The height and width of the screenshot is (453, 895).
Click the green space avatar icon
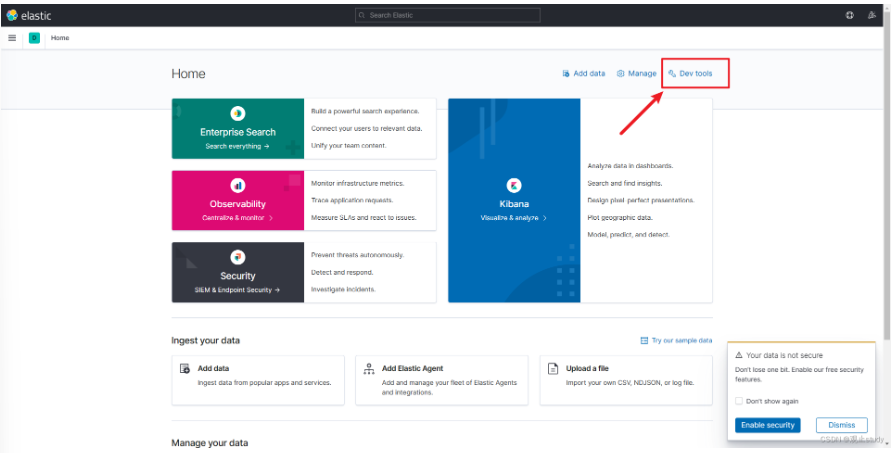click(x=34, y=38)
